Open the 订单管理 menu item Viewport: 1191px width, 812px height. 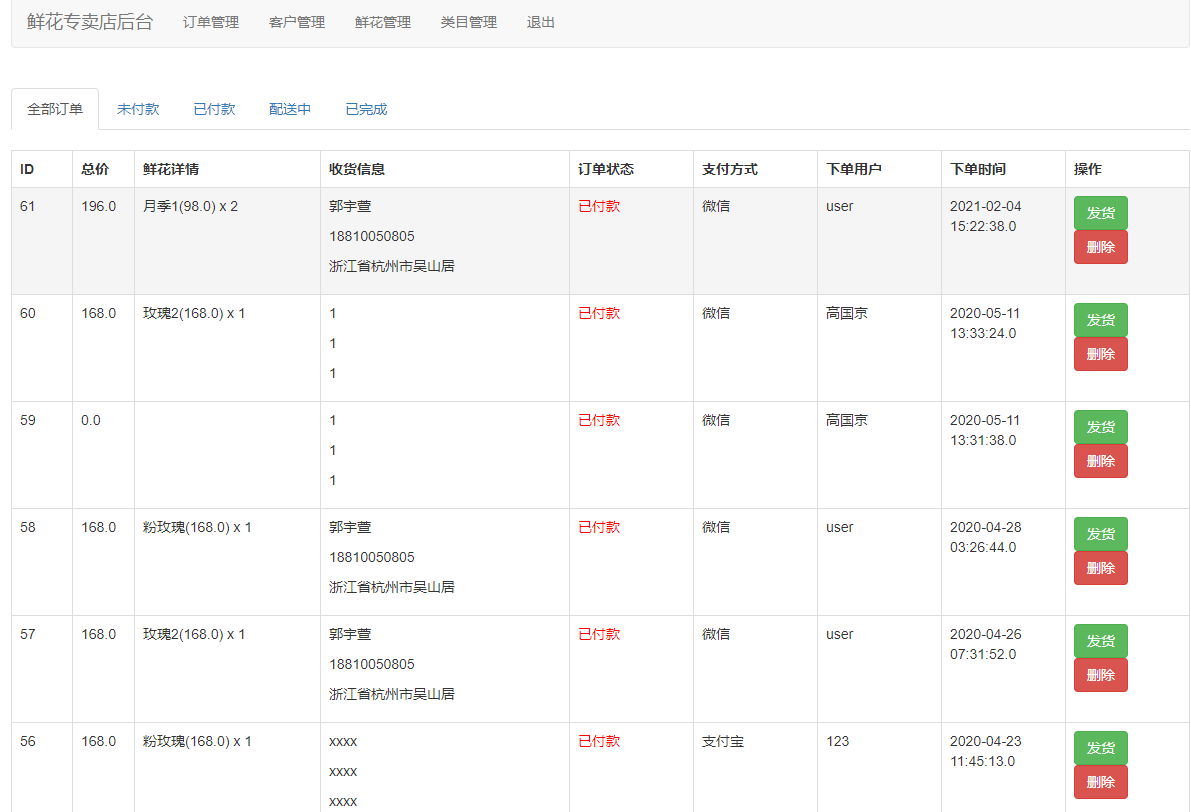pos(210,22)
